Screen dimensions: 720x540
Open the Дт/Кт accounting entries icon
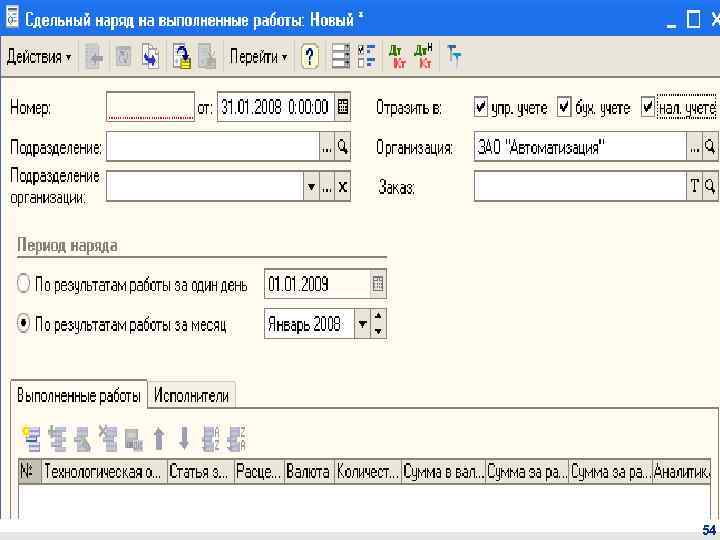click(x=397, y=57)
